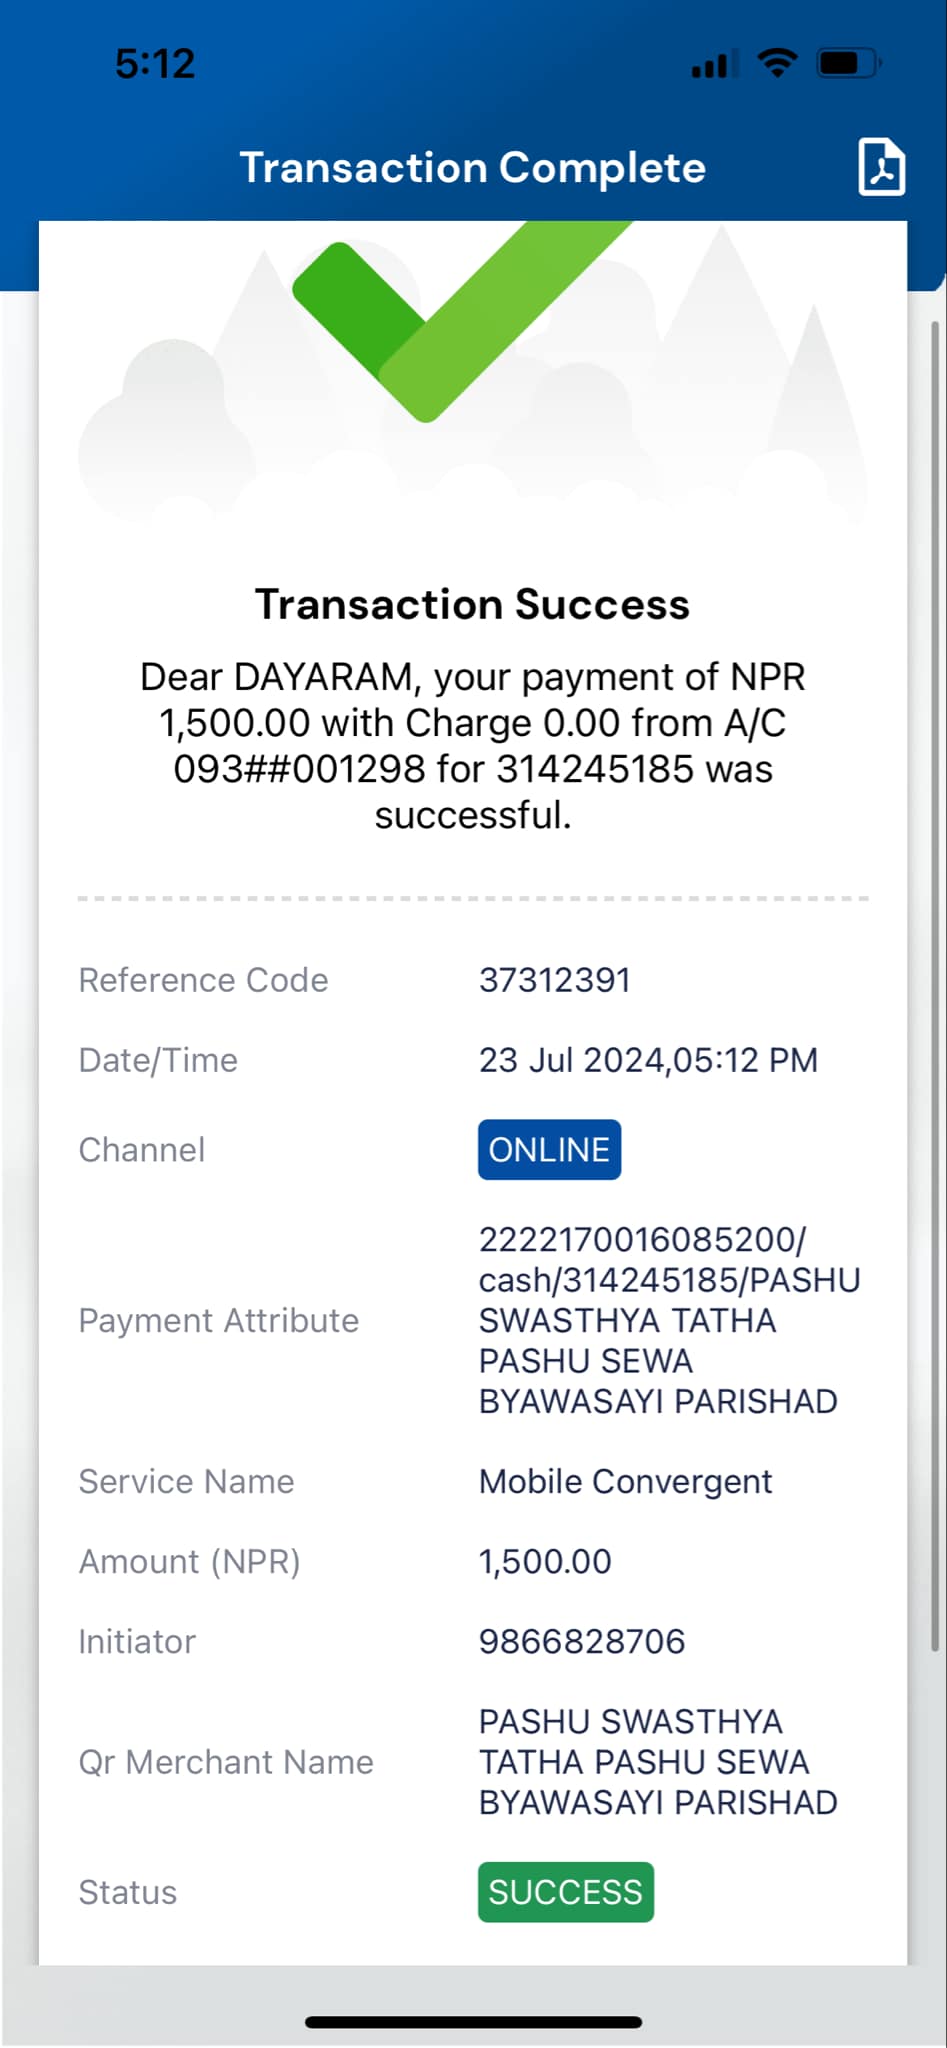The height and width of the screenshot is (2048, 947).
Task: Tap the Transaction Complete title
Action: pos(473,168)
